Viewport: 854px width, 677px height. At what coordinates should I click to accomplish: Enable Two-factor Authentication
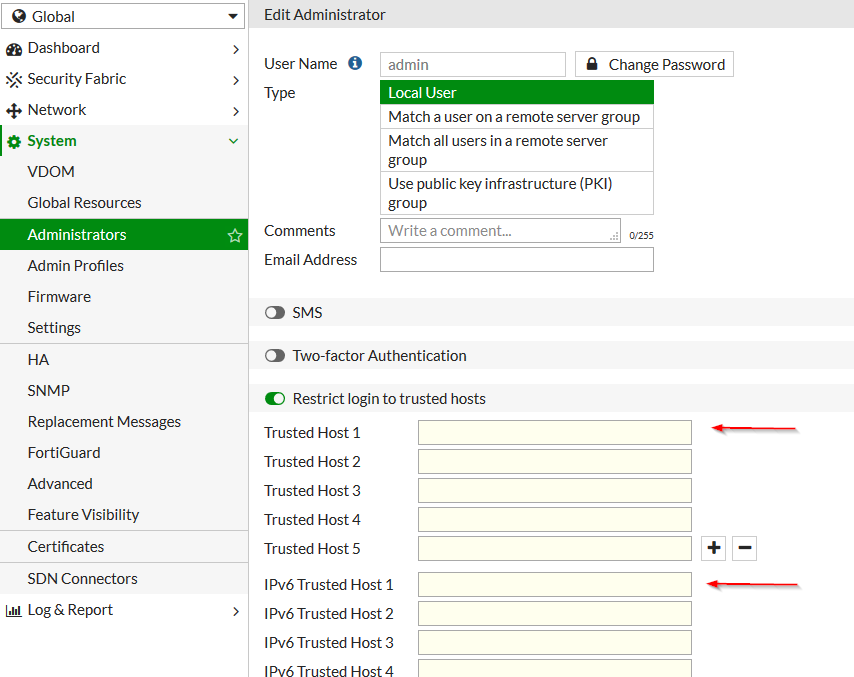coord(274,355)
